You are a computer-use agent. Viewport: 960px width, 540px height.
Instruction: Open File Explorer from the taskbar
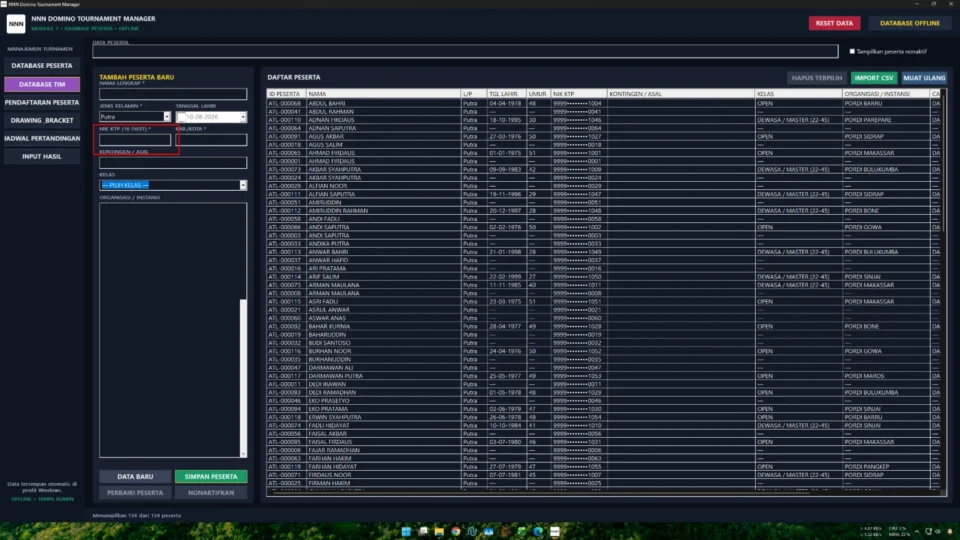(439, 531)
